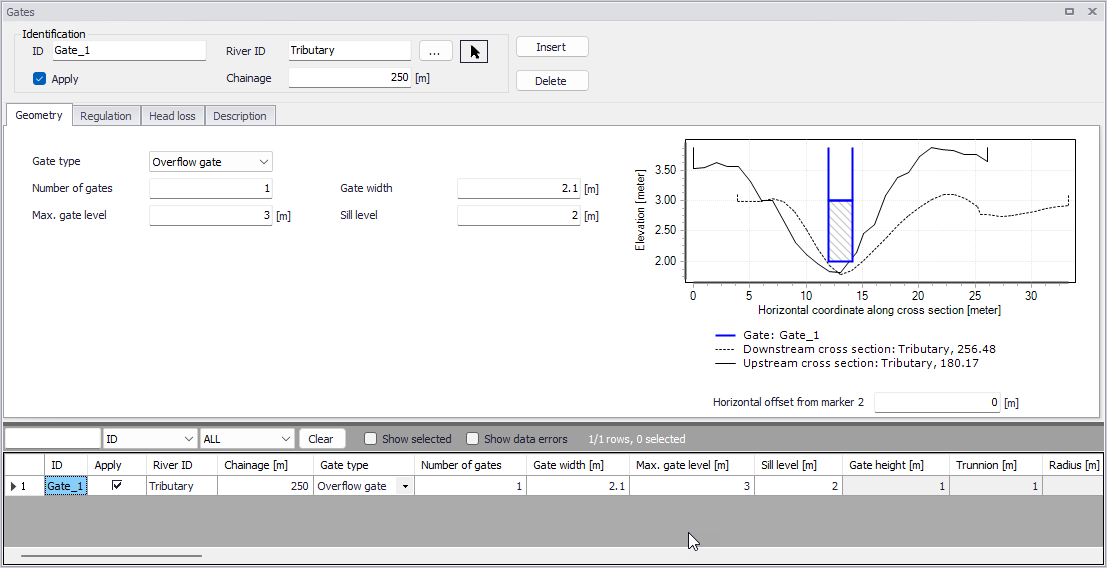Click the Gate width [m] column header
The width and height of the screenshot is (1107, 568).
pos(578,465)
